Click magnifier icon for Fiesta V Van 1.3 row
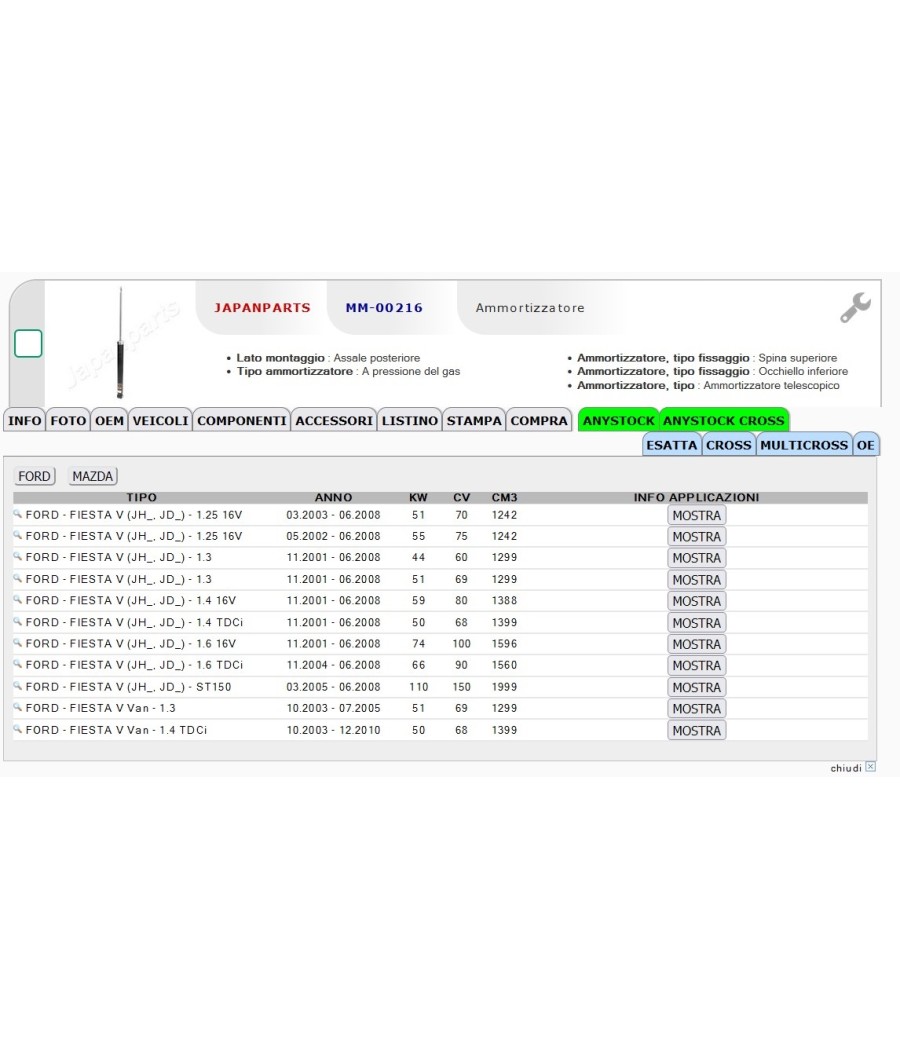The image size is (900, 1050). point(18,708)
